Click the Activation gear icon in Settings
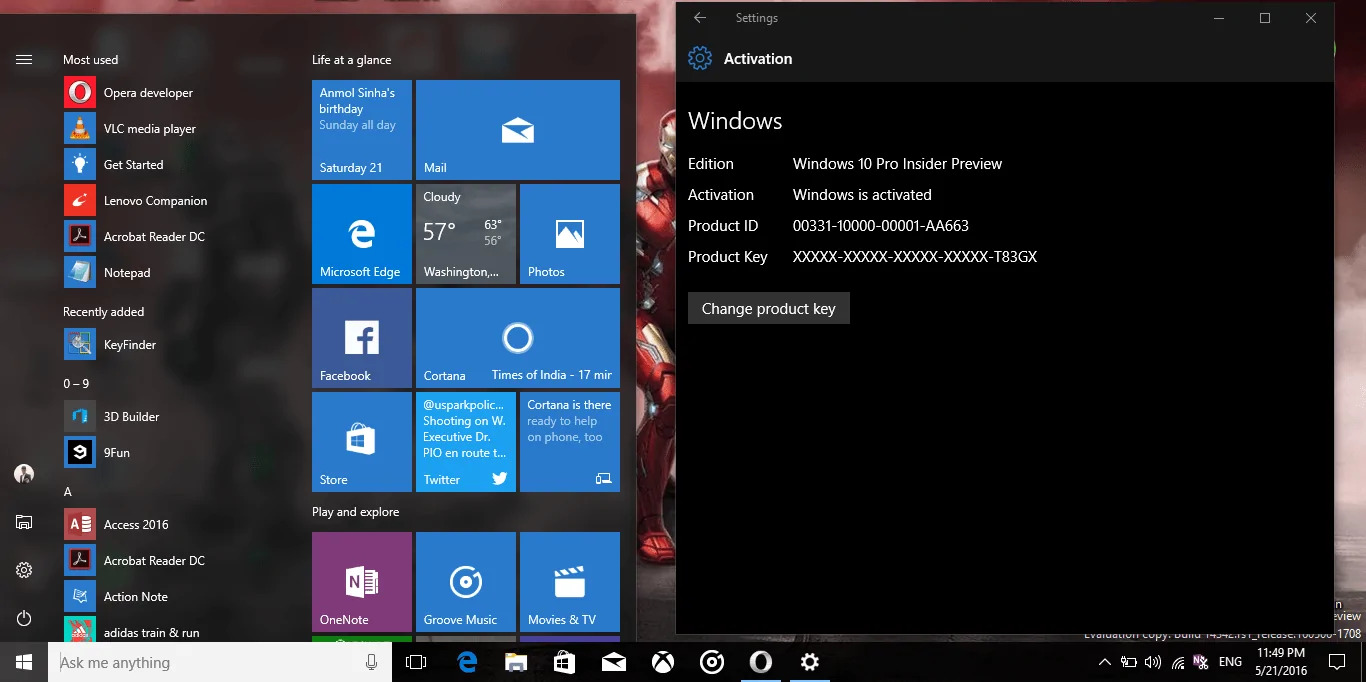The height and width of the screenshot is (682, 1366). 700,59
